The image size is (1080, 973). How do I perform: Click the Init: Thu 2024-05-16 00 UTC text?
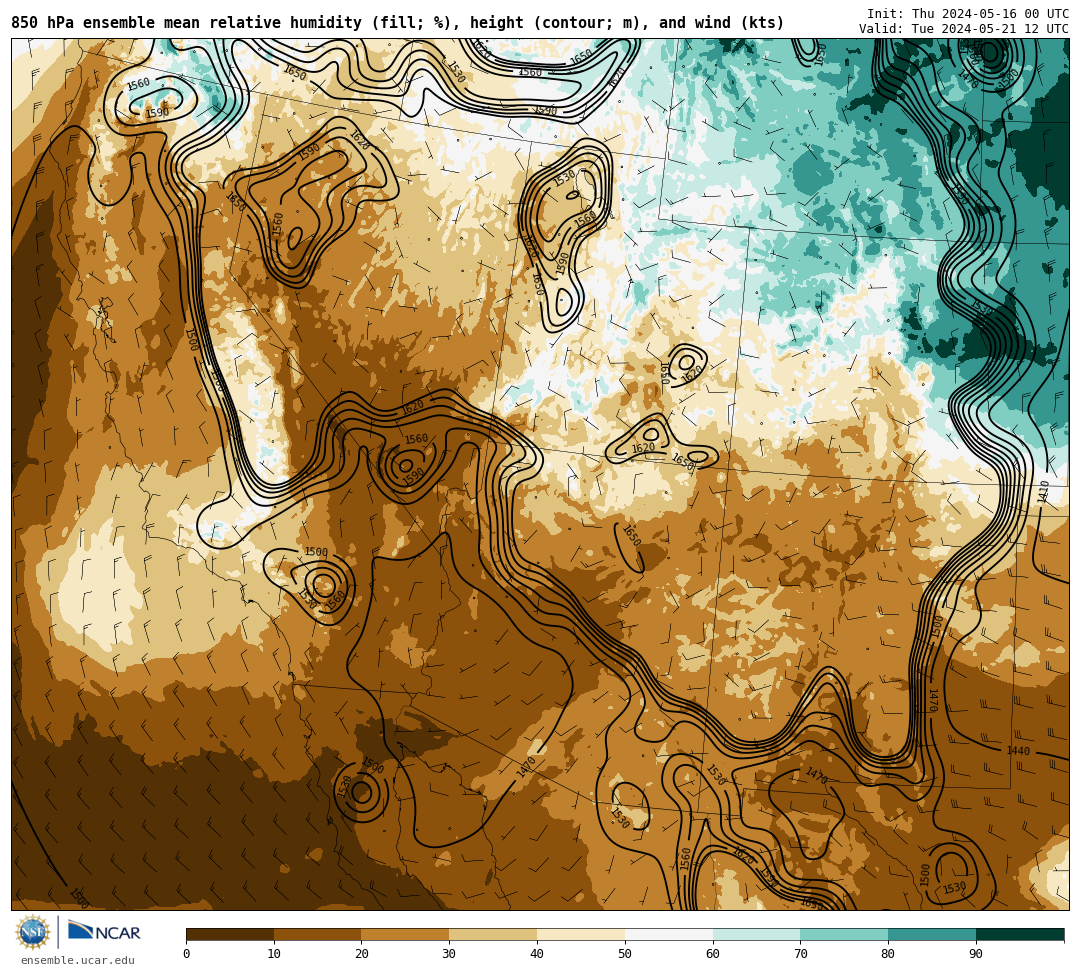[x=968, y=14]
